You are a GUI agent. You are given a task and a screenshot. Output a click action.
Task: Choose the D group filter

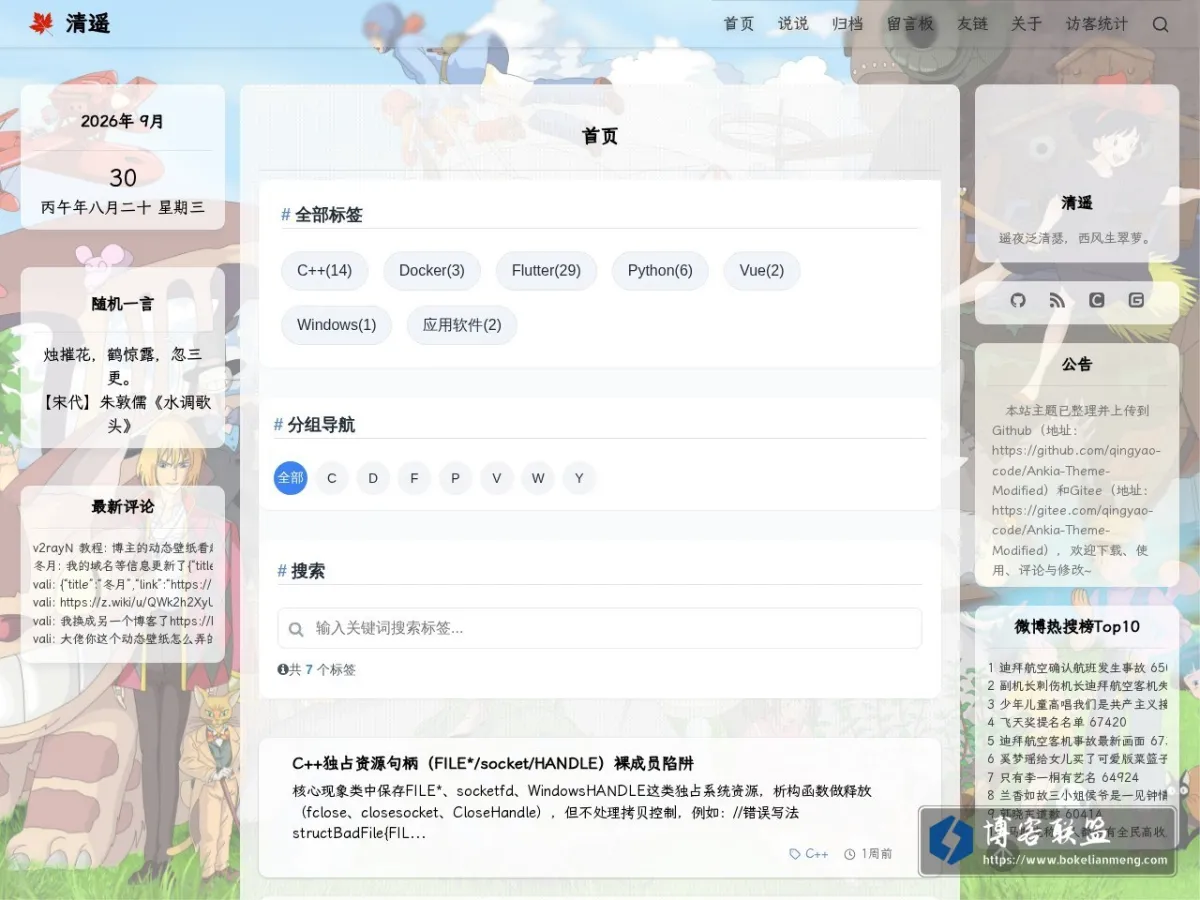(x=373, y=478)
